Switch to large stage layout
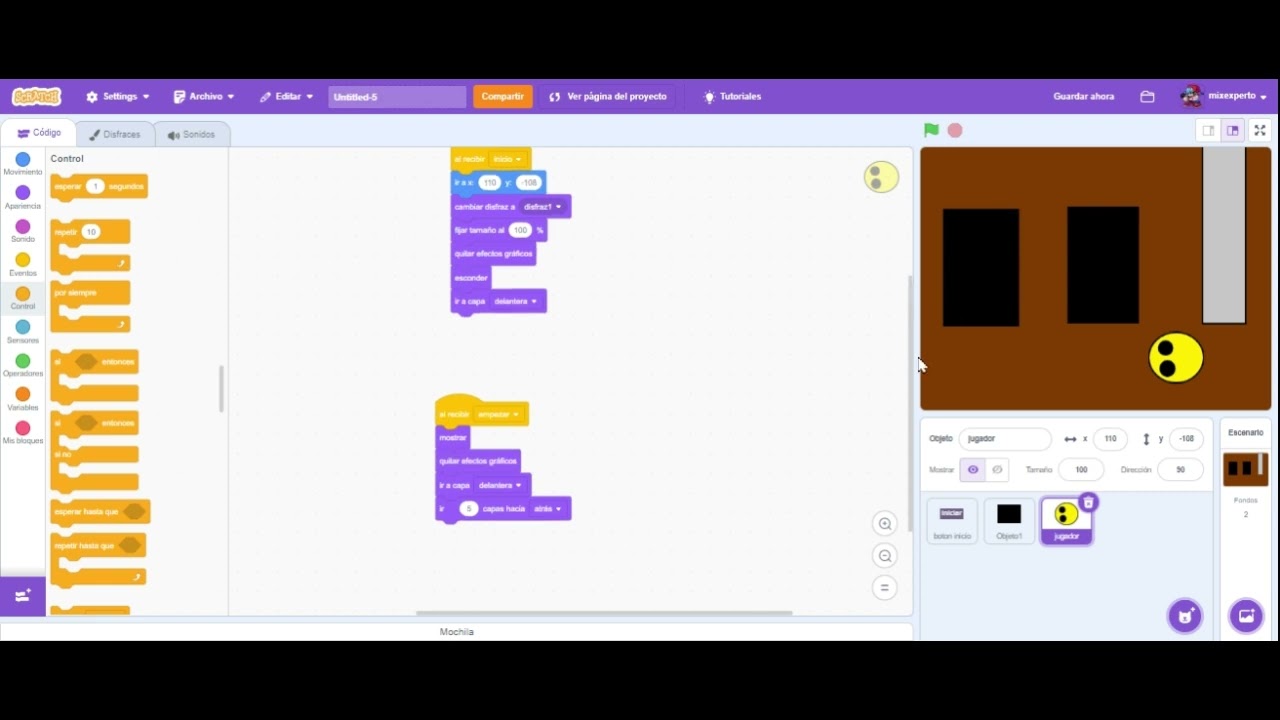The width and height of the screenshot is (1280, 720). 1233,130
